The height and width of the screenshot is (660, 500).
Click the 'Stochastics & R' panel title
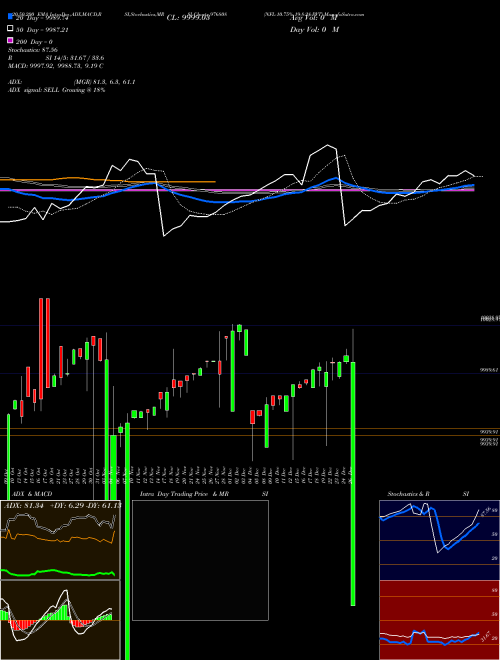coord(408,494)
